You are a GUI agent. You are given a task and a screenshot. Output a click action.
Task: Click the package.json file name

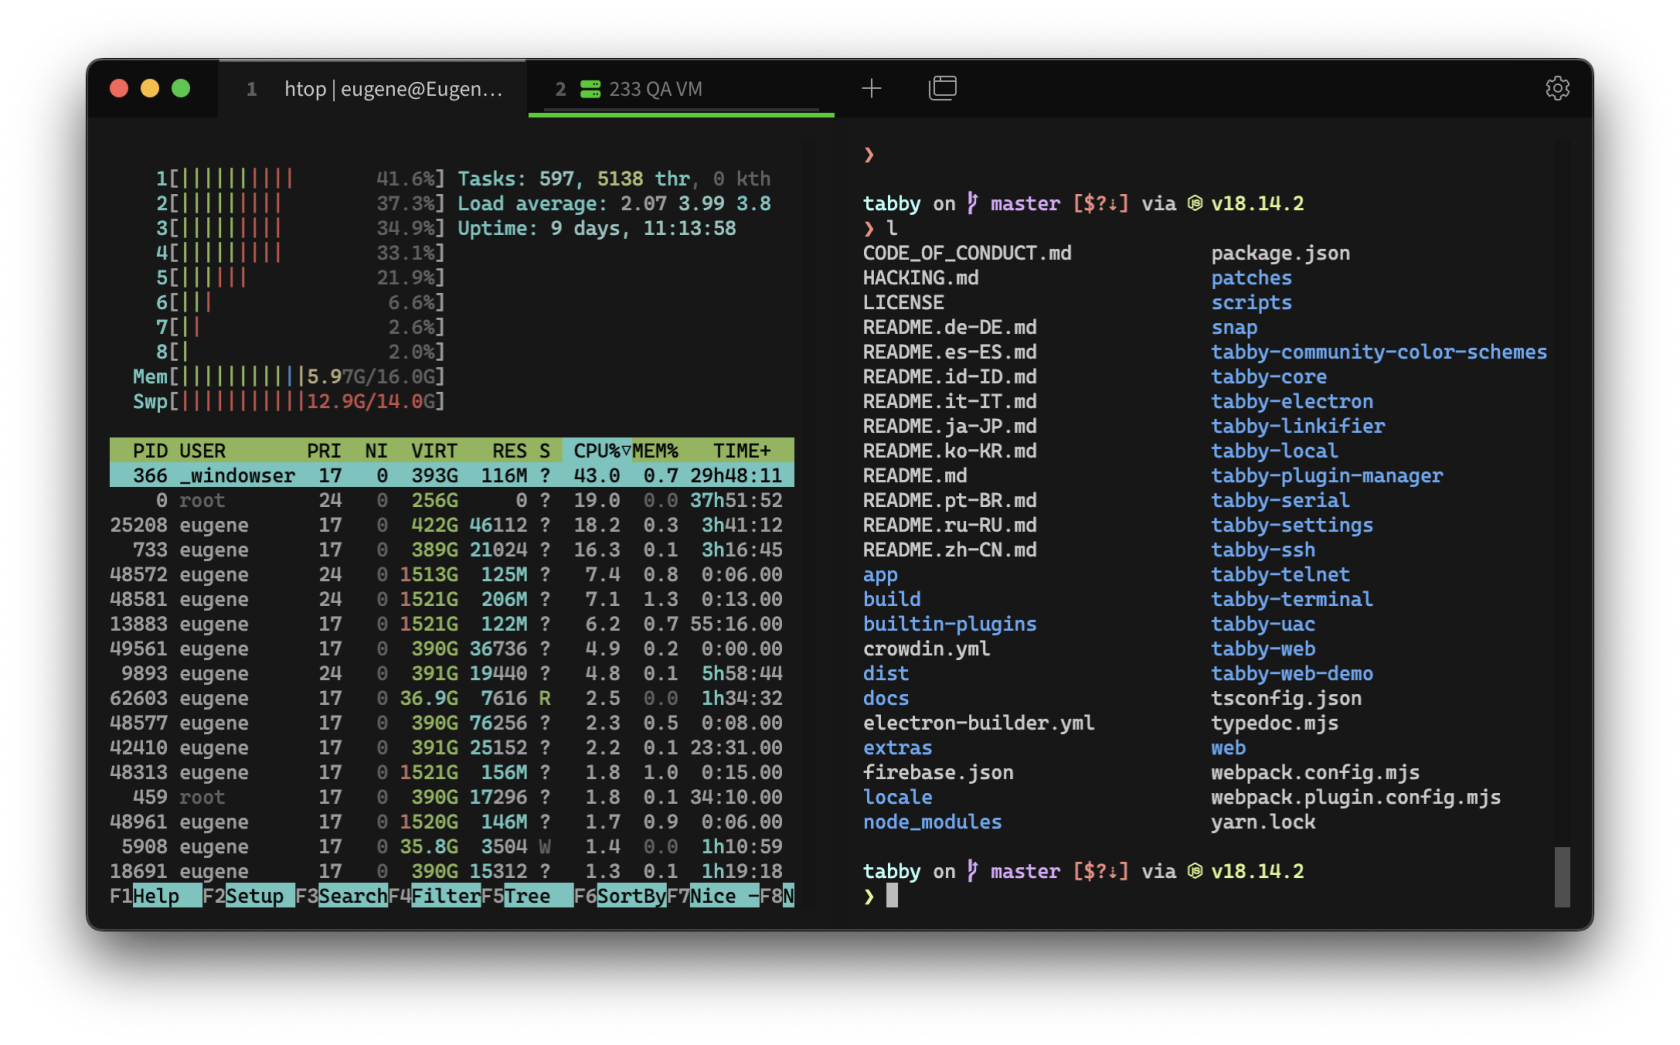click(1280, 253)
